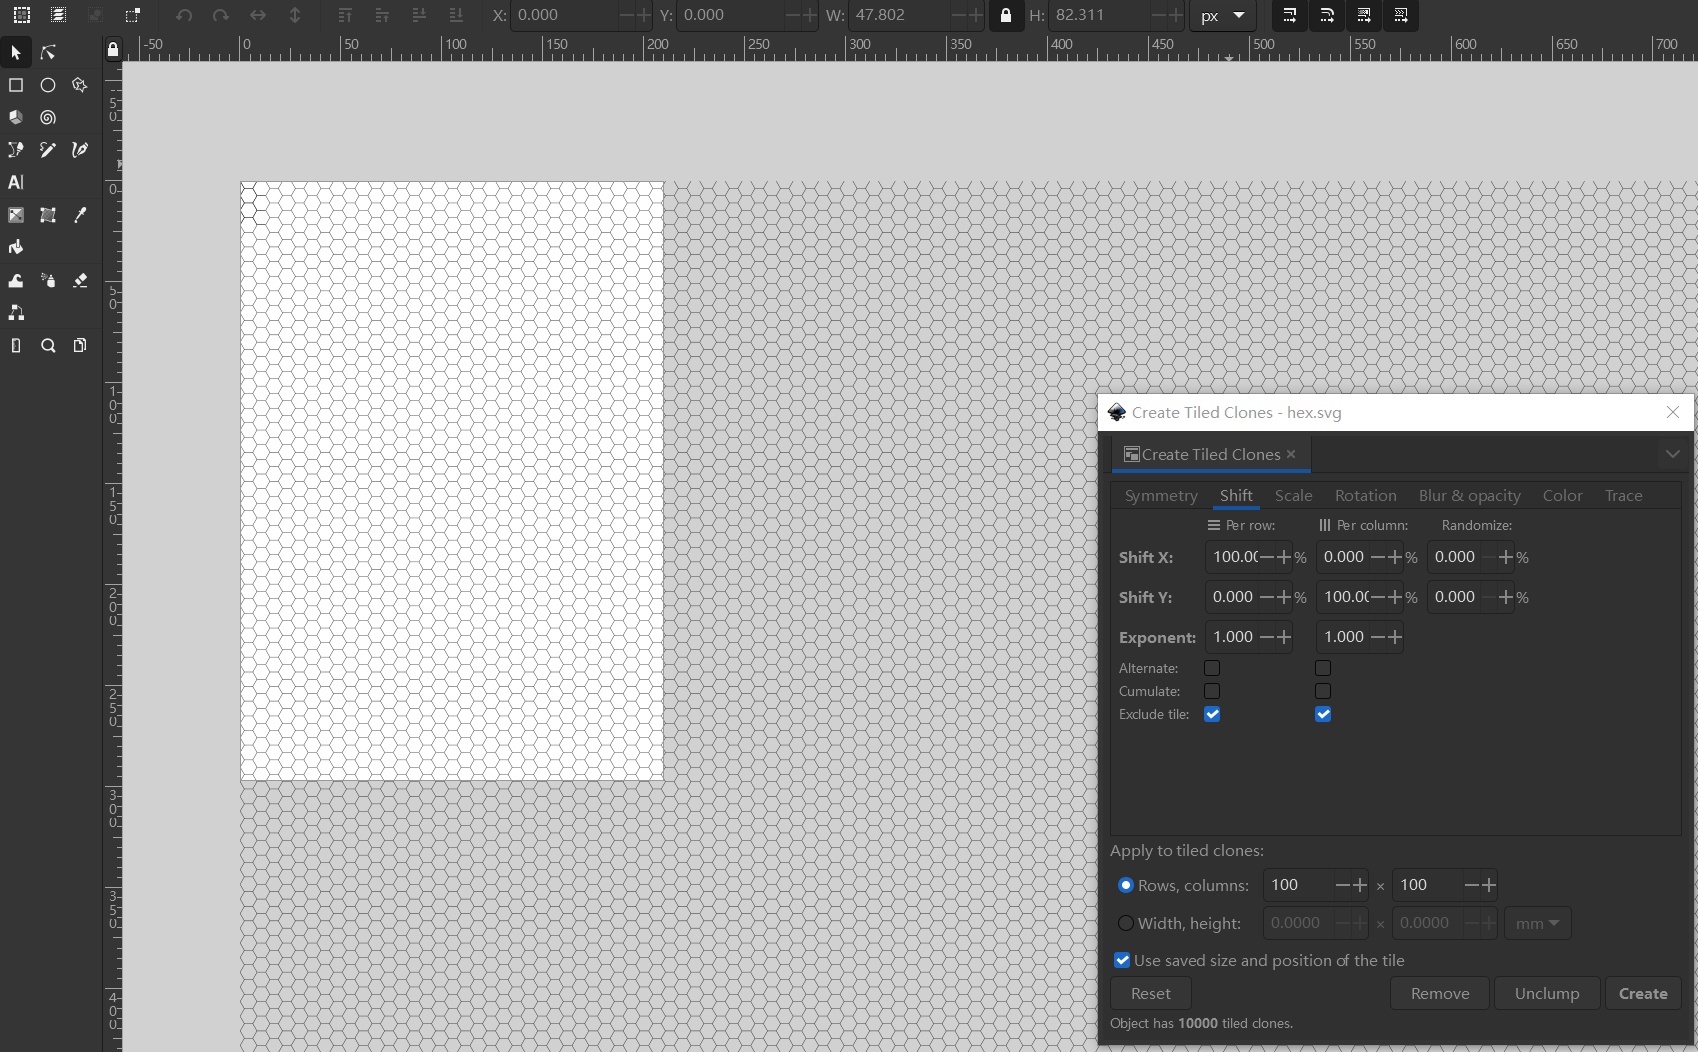Uncheck Use saved size and position
Image resolution: width=1698 pixels, height=1052 pixels.
[1122, 960]
